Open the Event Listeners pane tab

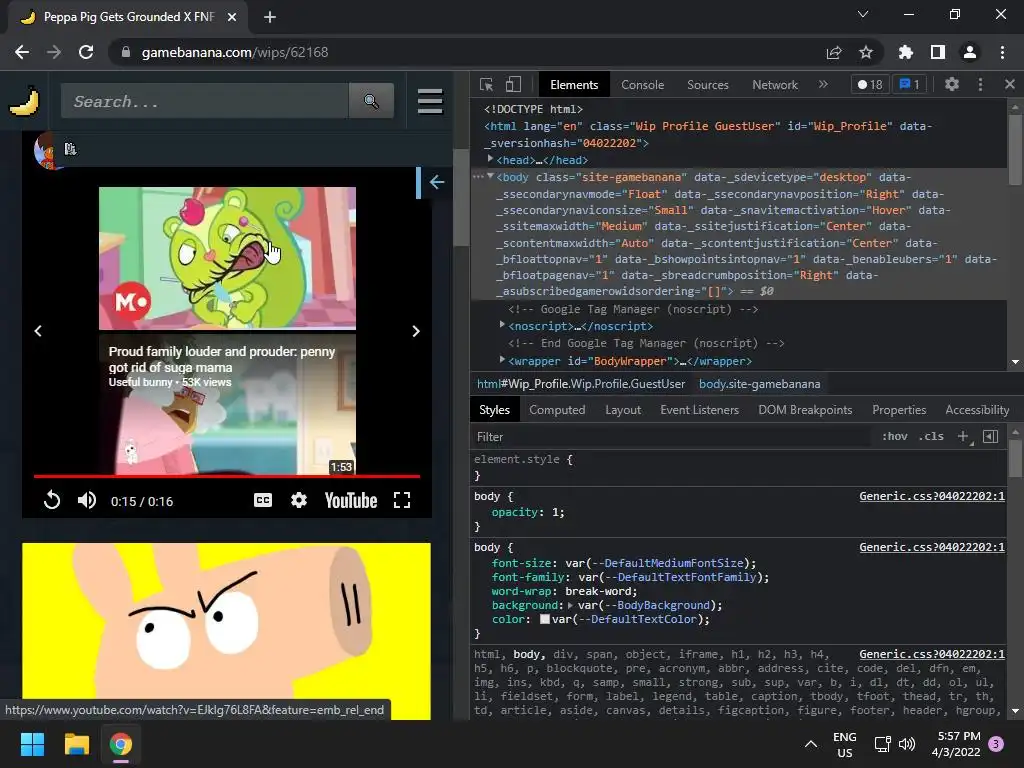[699, 410]
